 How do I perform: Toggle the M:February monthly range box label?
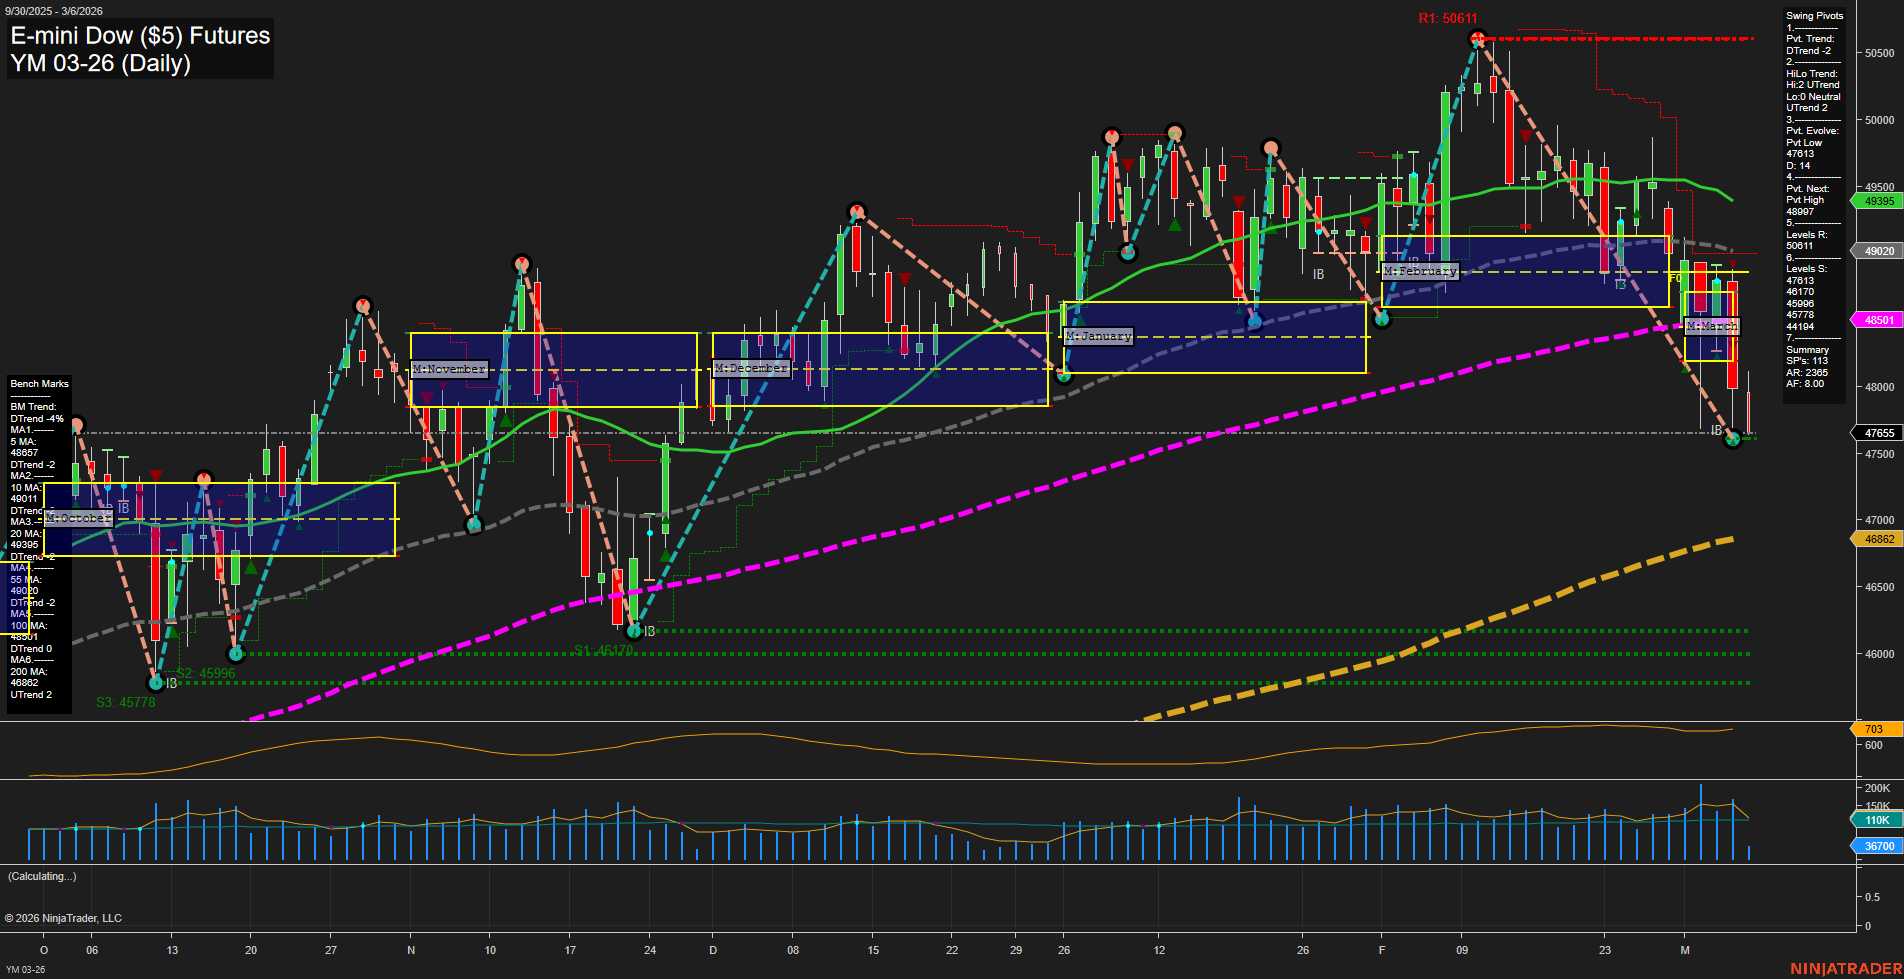(x=1420, y=271)
